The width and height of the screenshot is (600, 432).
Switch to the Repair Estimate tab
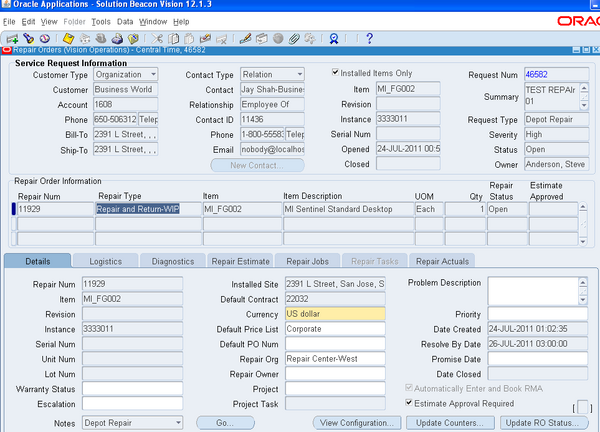click(241, 261)
